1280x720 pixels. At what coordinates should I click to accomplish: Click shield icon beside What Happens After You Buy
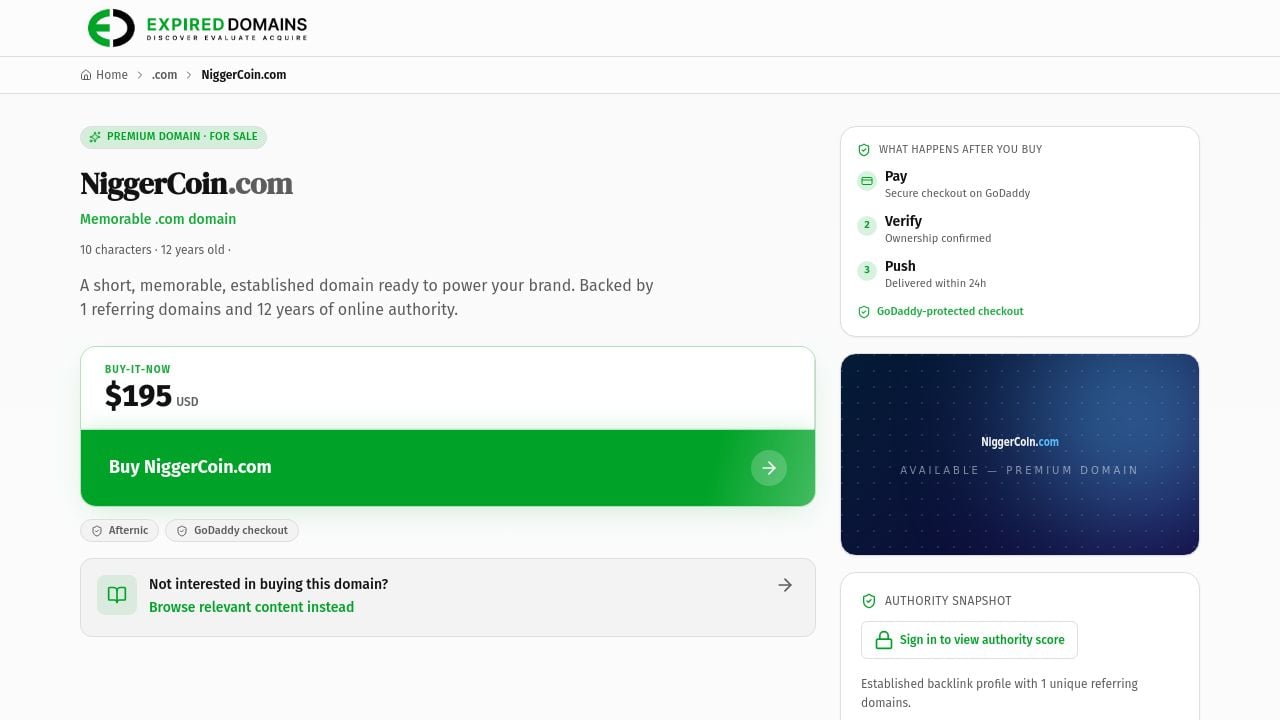click(864, 150)
